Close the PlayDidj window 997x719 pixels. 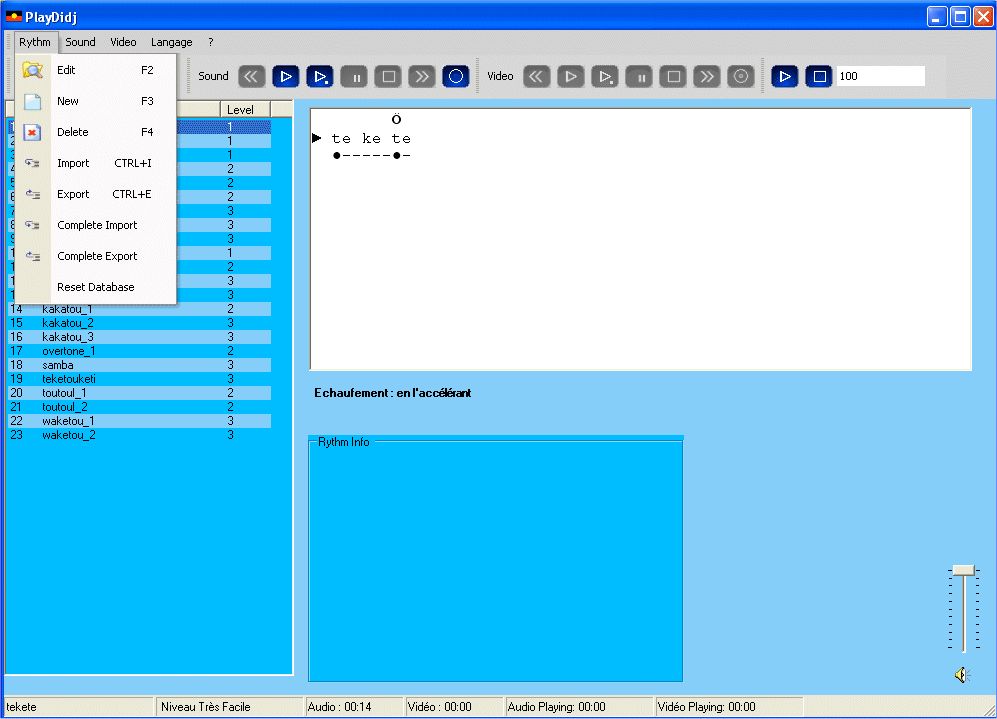(x=983, y=17)
